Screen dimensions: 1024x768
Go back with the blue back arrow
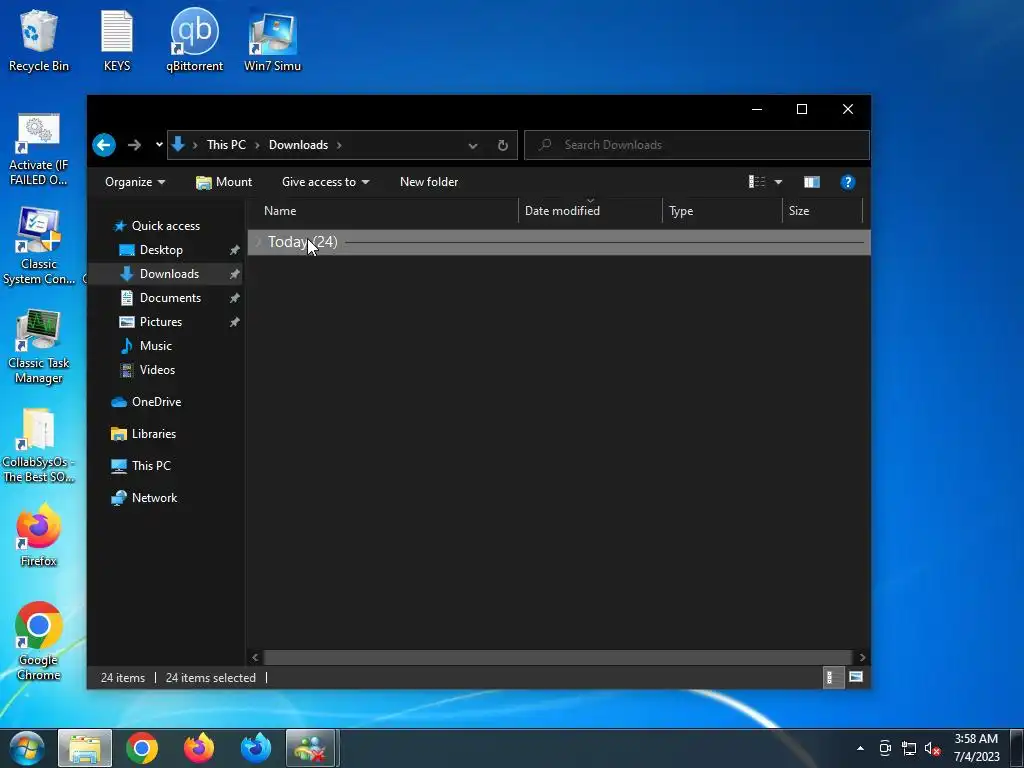pyautogui.click(x=104, y=145)
